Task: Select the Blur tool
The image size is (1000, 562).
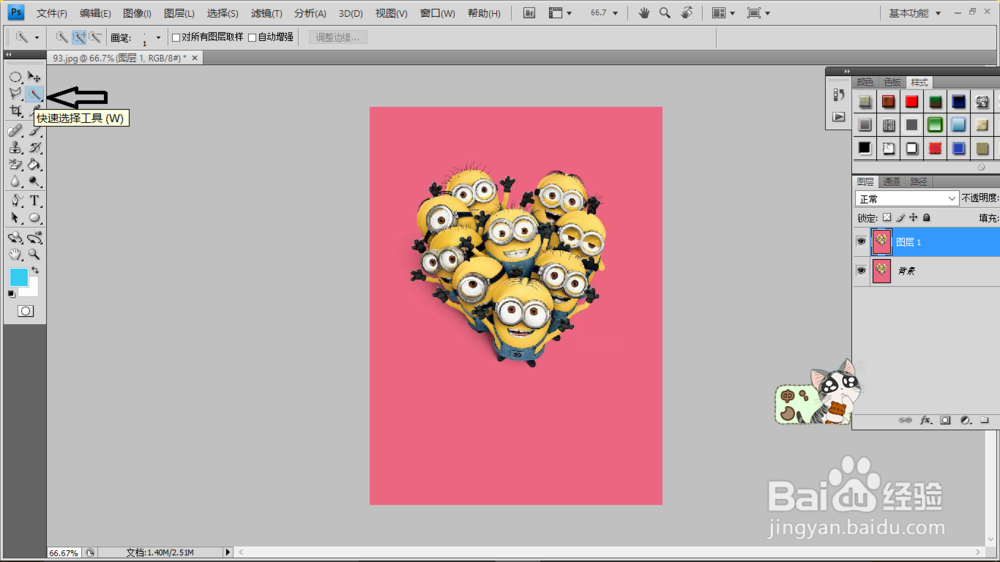Action: (15, 182)
